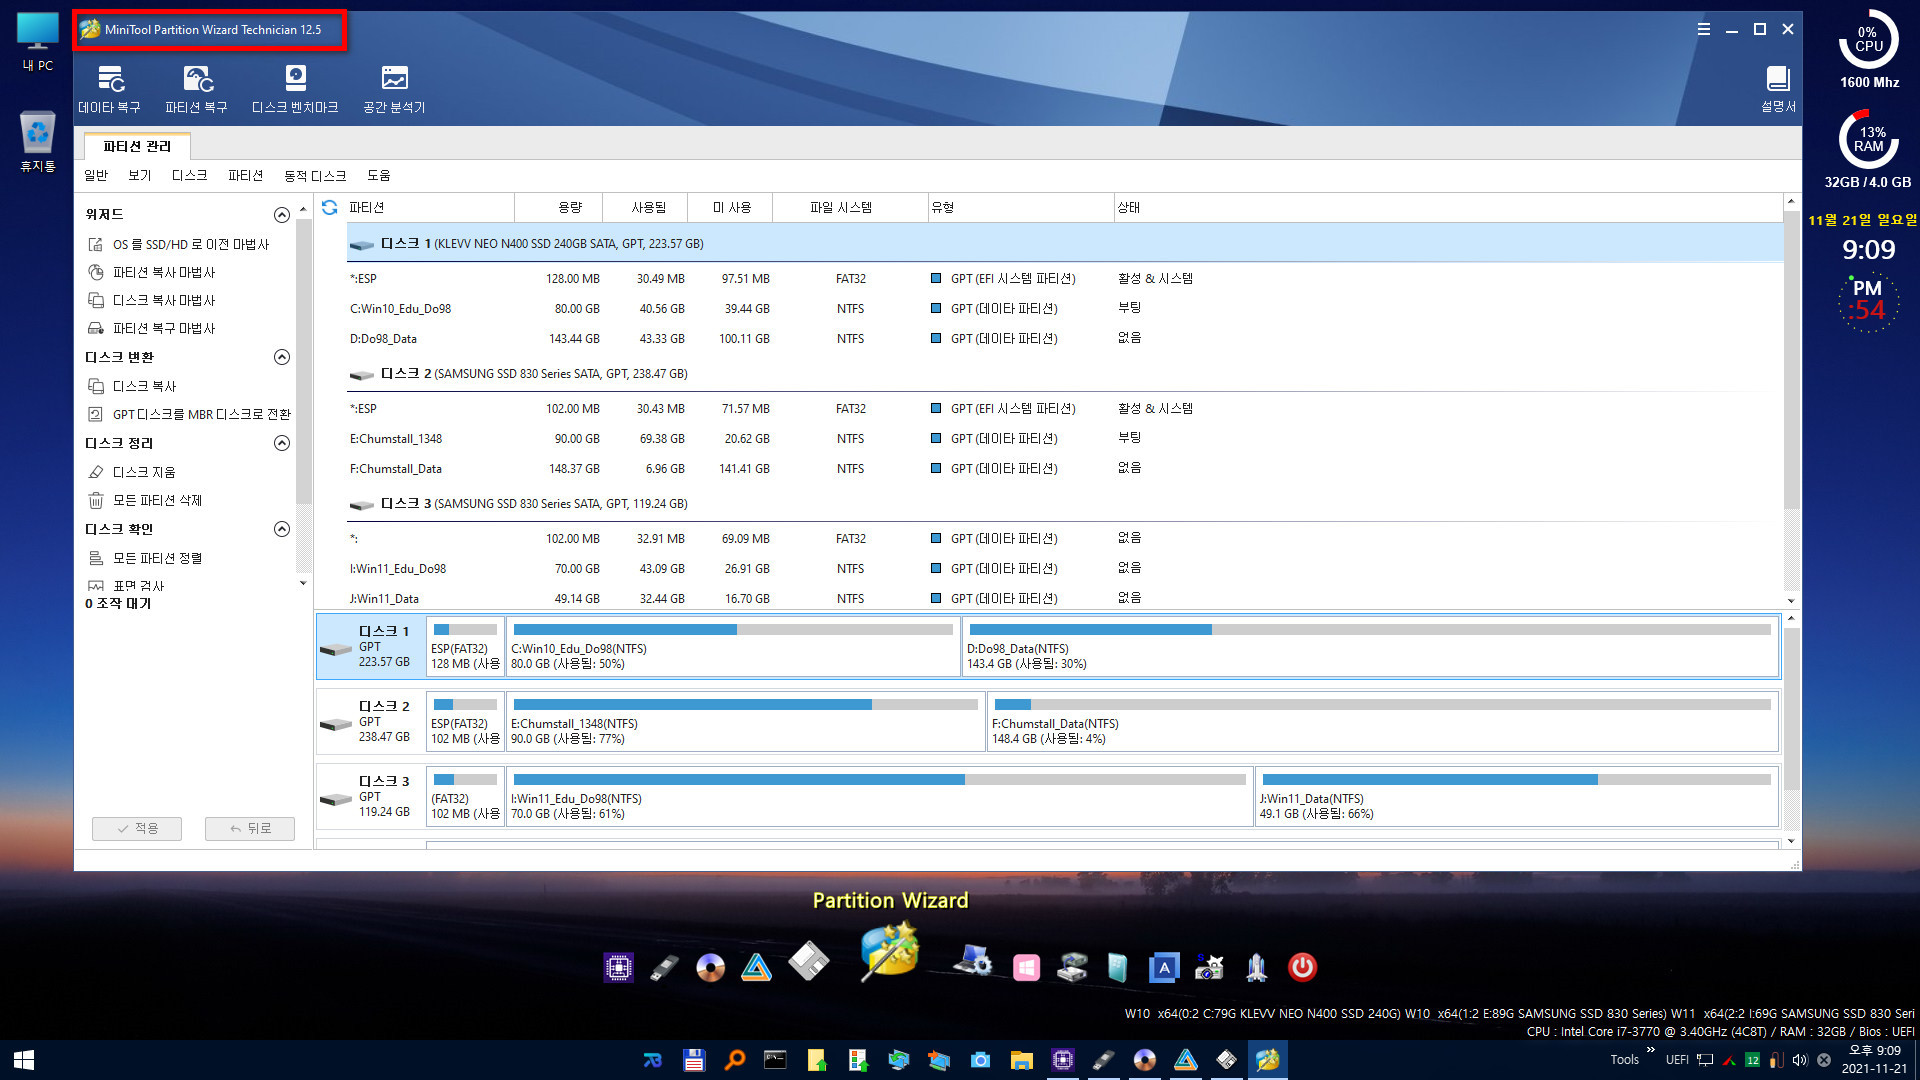1920x1080 pixels.
Task: Click C:Win10_Edu_Do98 block in disk map
Action: (x=733, y=647)
